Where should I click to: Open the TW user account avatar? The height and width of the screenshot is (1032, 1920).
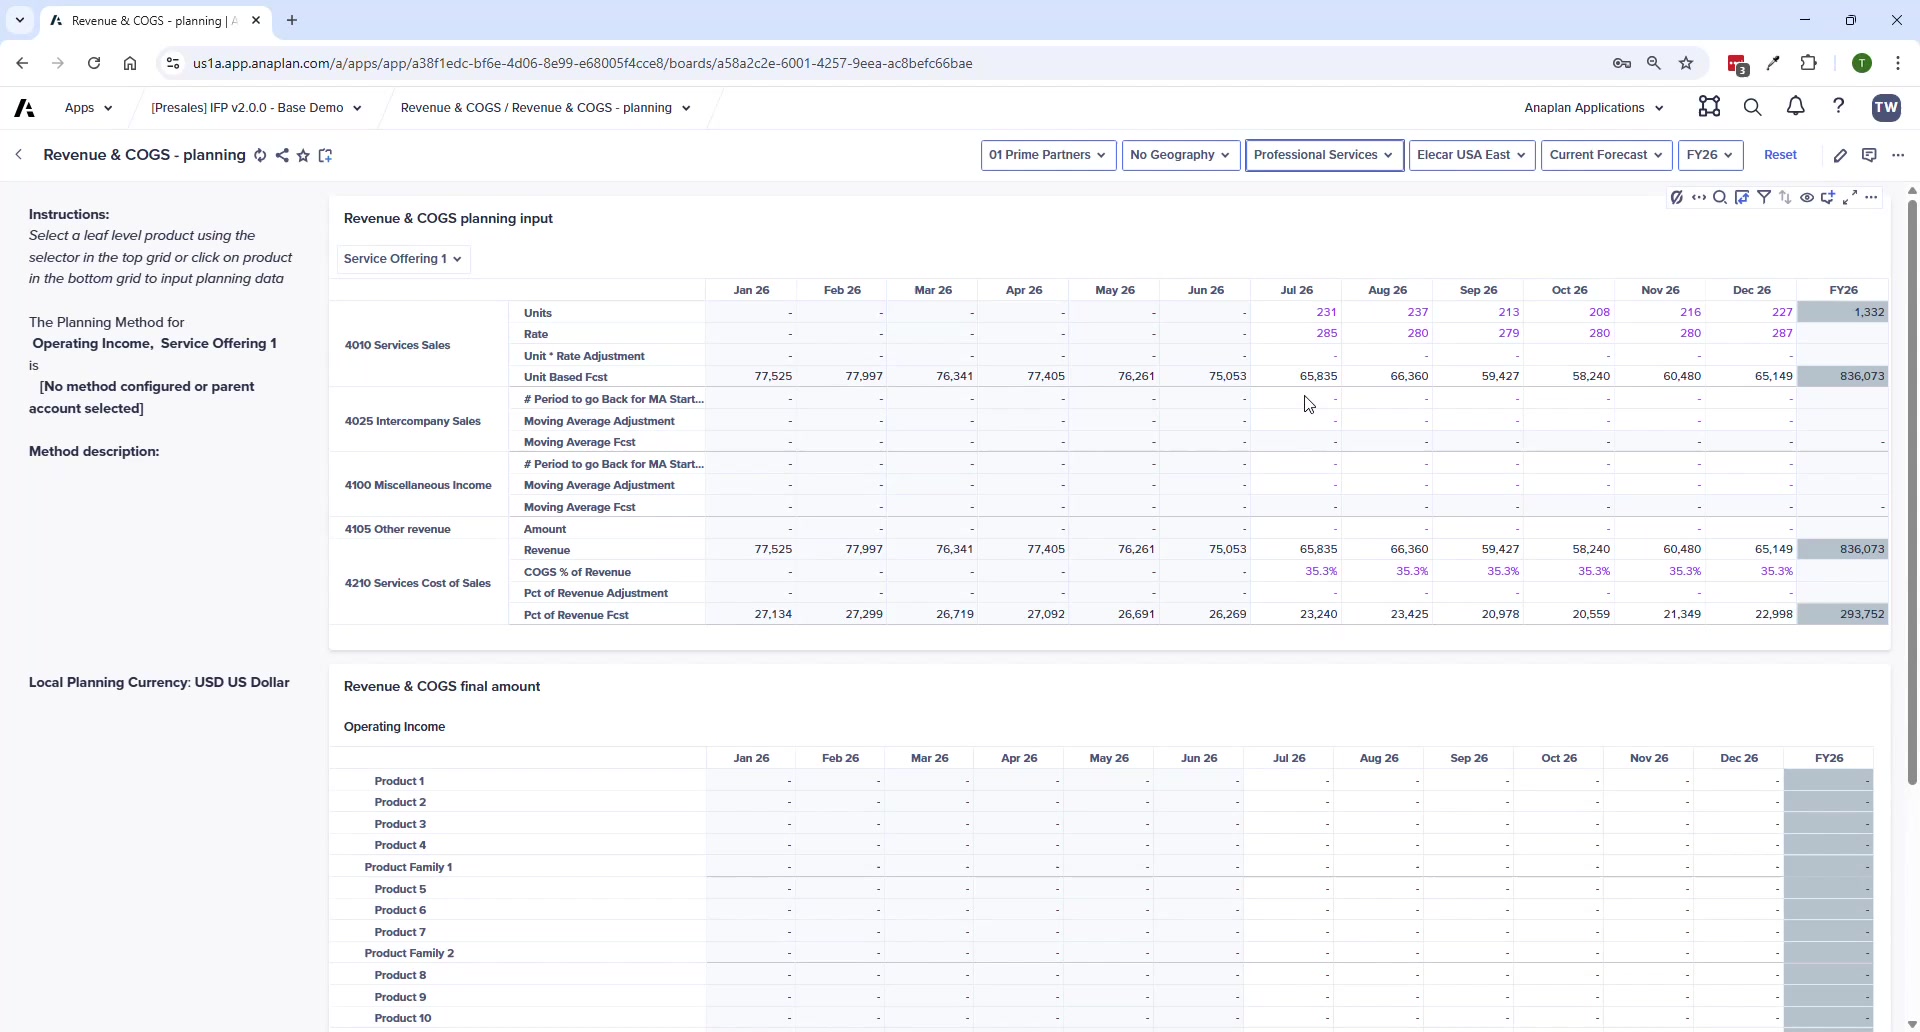(1887, 107)
